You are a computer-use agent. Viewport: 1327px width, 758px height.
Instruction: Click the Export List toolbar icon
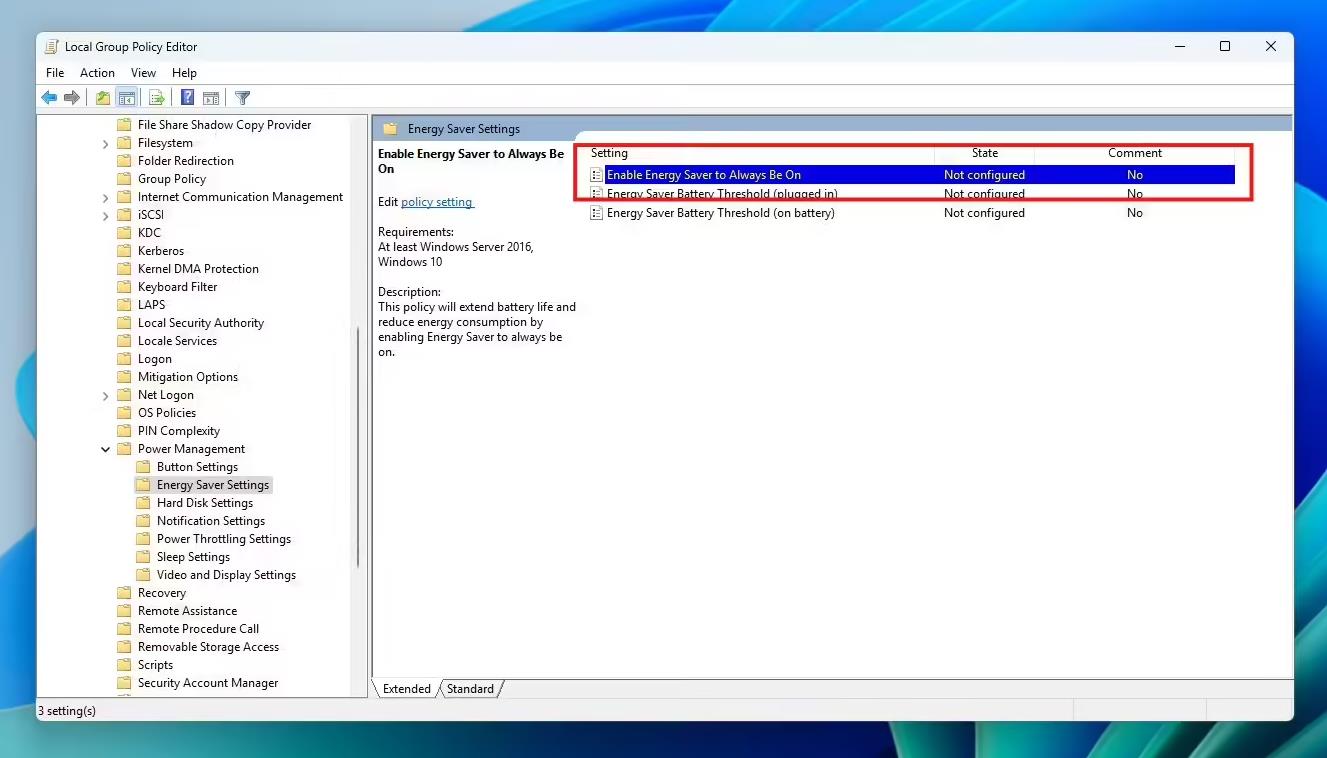coord(157,98)
